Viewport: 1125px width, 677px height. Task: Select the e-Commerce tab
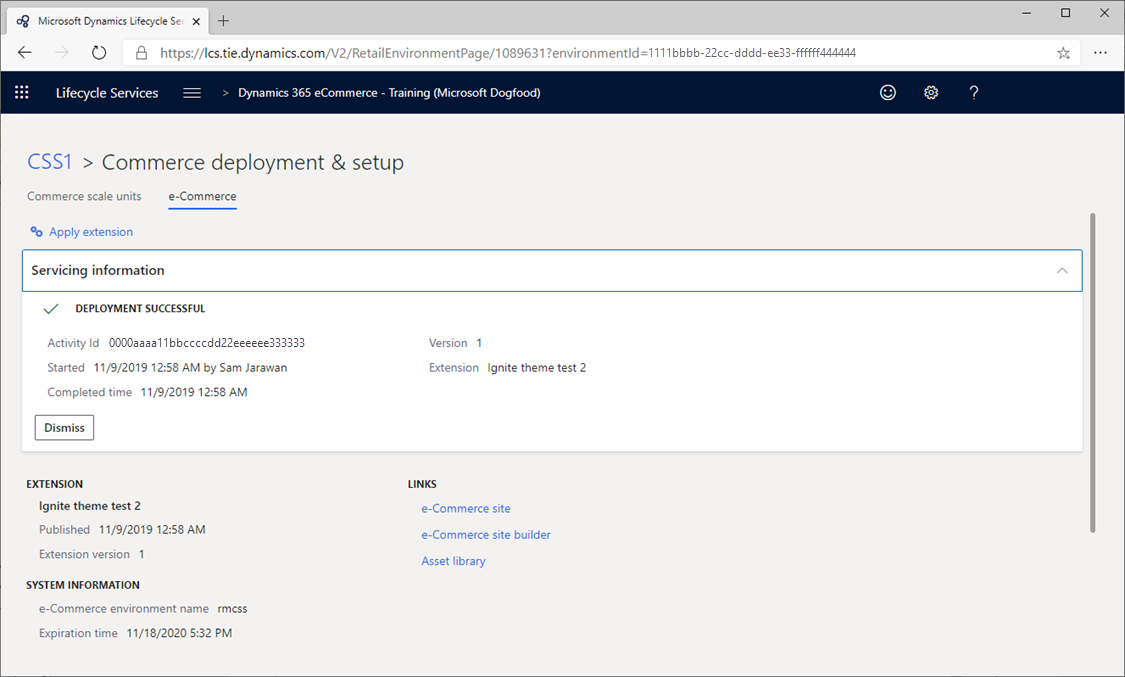click(202, 196)
